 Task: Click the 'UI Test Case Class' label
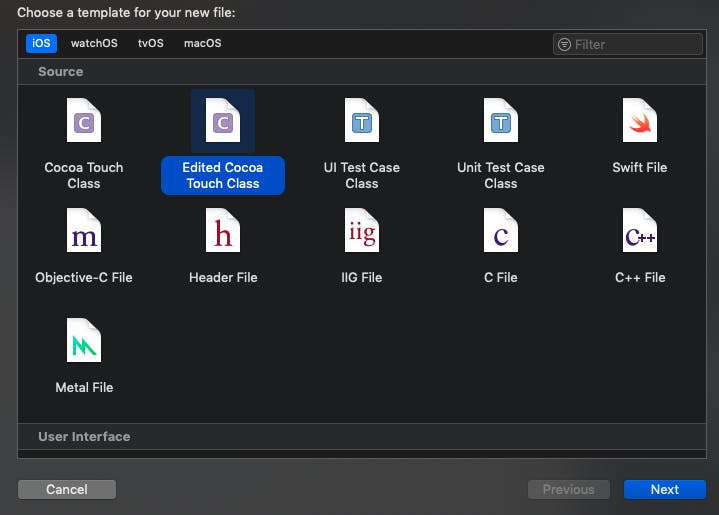pyautogui.click(x=362, y=175)
